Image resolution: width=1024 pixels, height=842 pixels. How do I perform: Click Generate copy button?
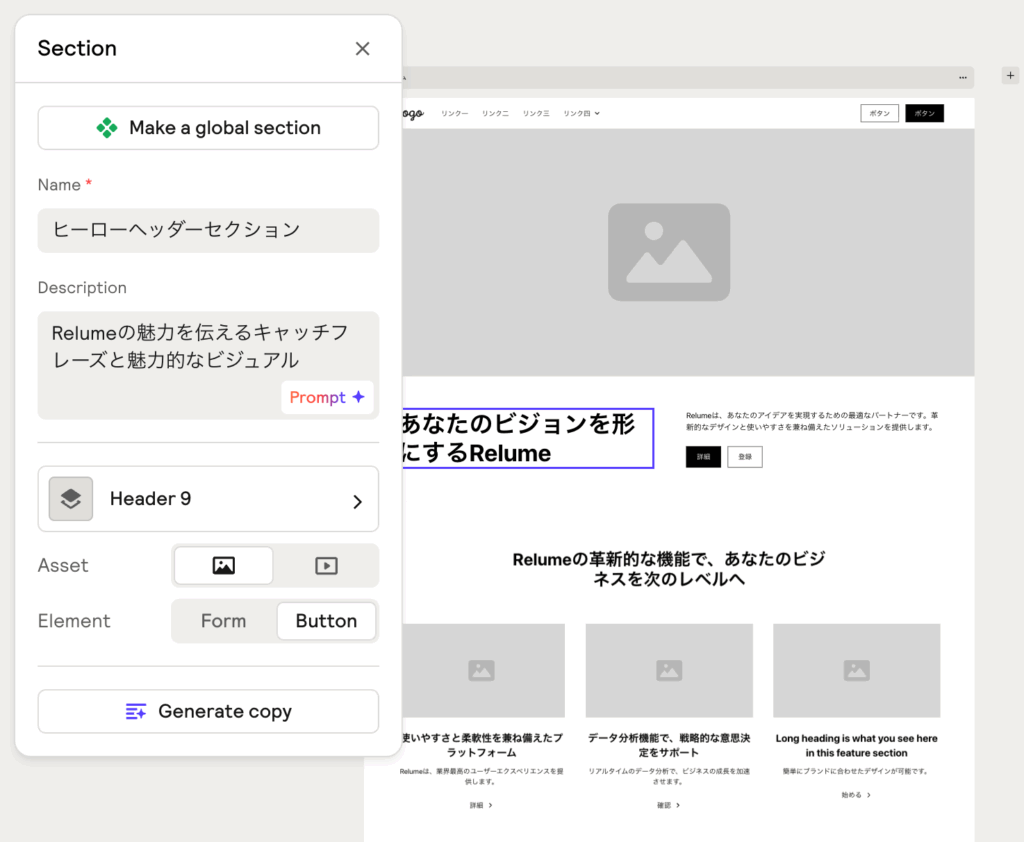click(208, 712)
